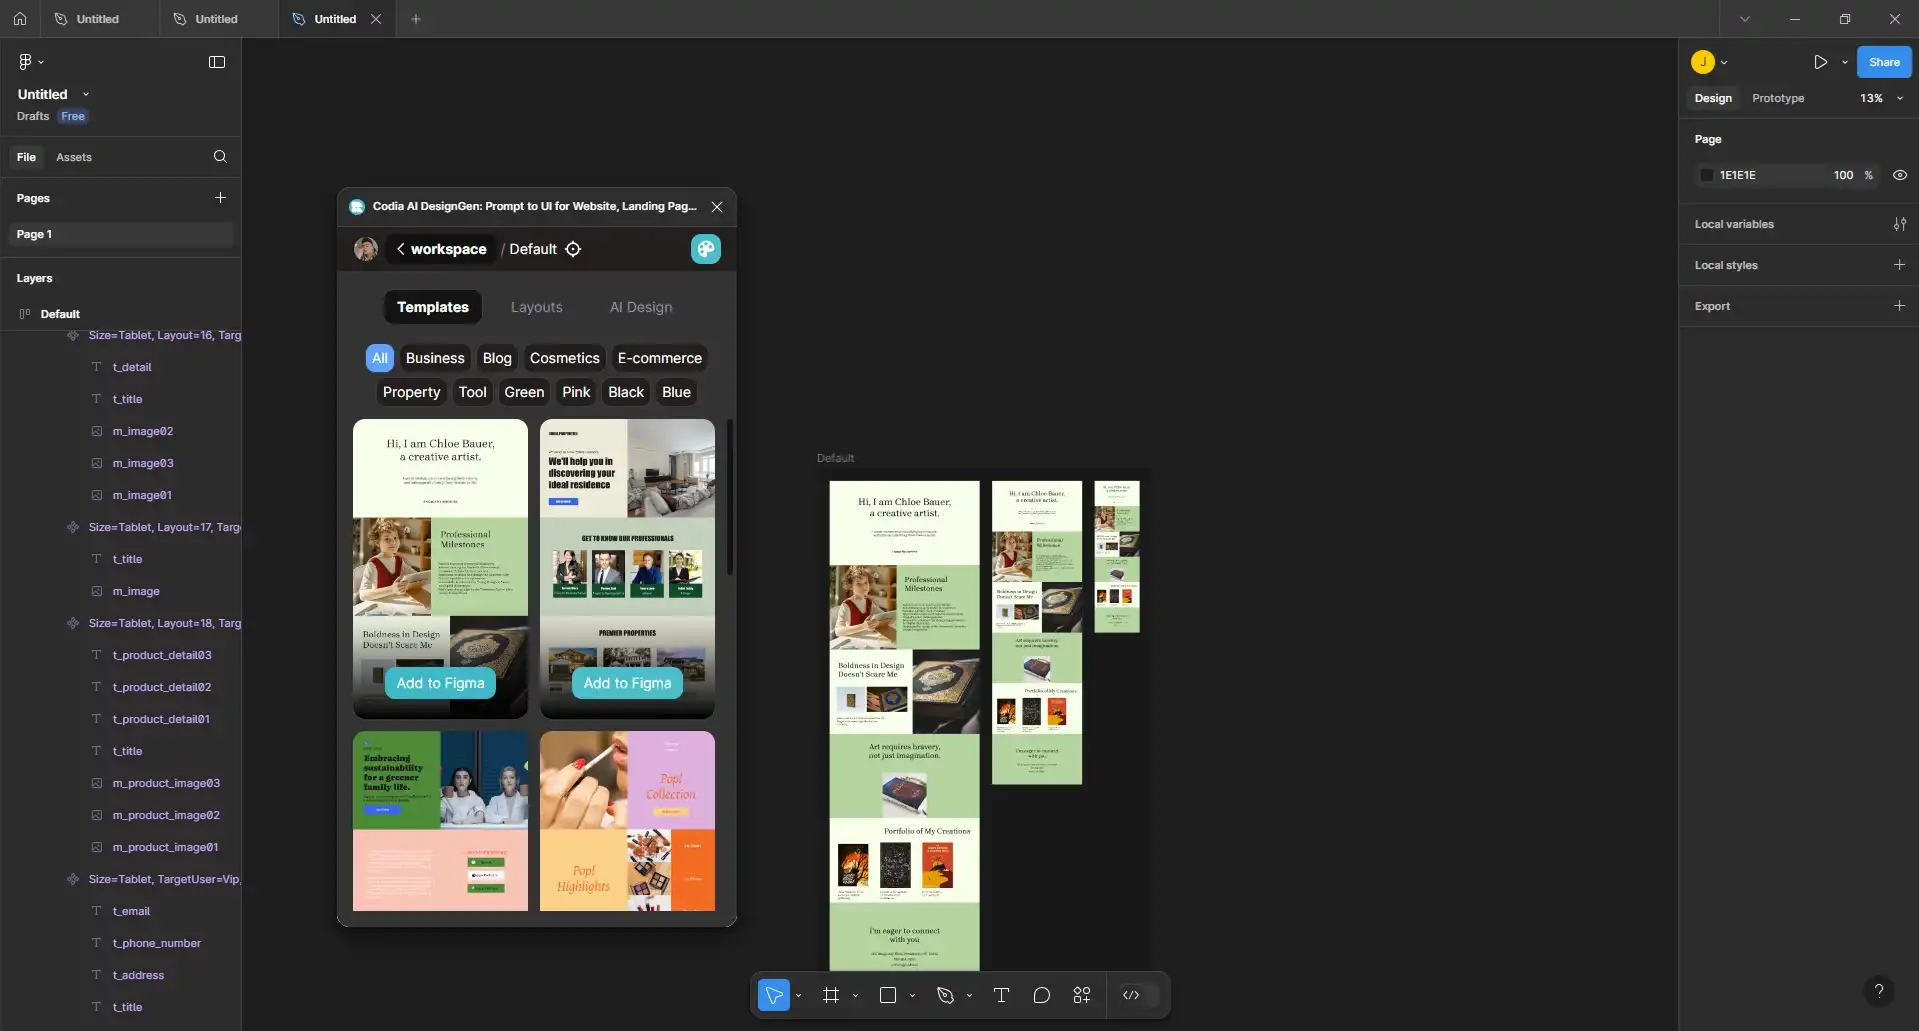Add Chloe Bauer template to Figma
The image size is (1919, 1031).
pos(440,683)
